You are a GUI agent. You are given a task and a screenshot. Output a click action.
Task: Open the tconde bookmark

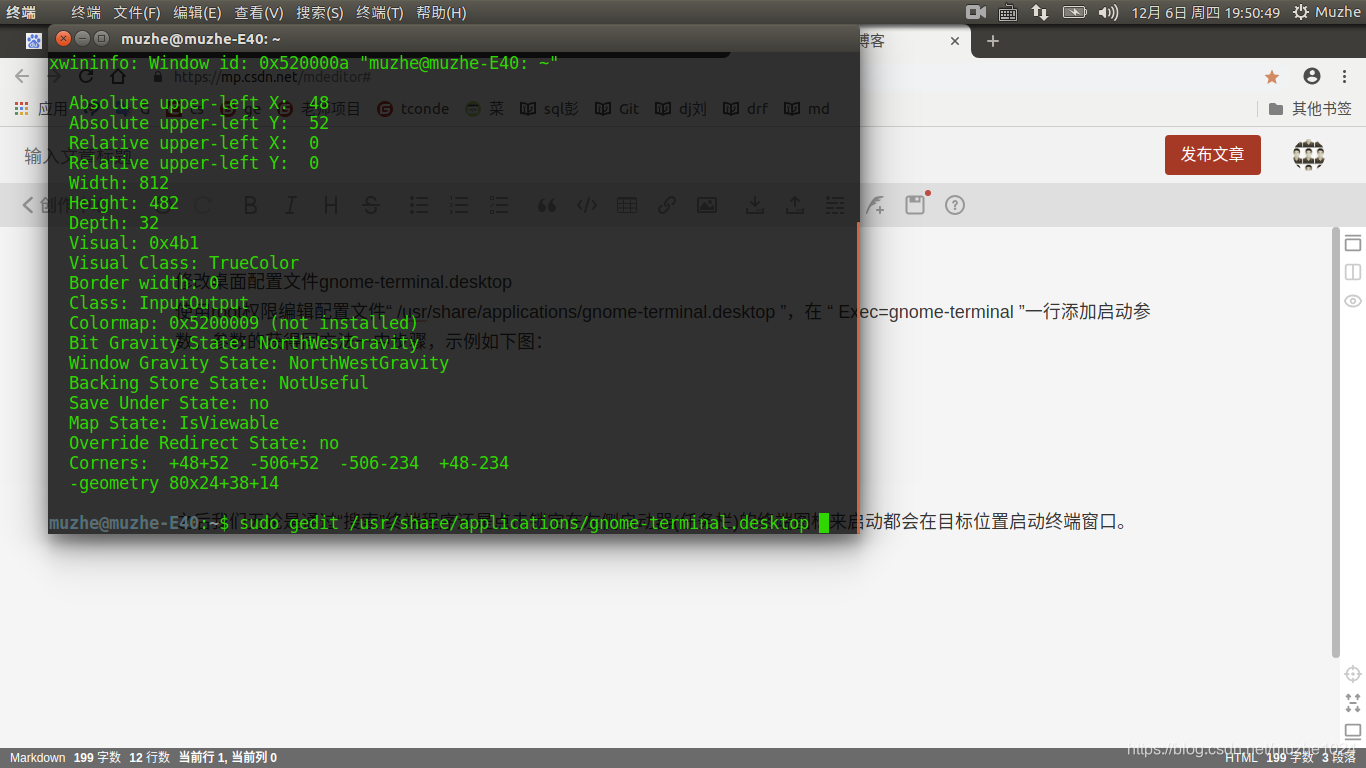413,108
